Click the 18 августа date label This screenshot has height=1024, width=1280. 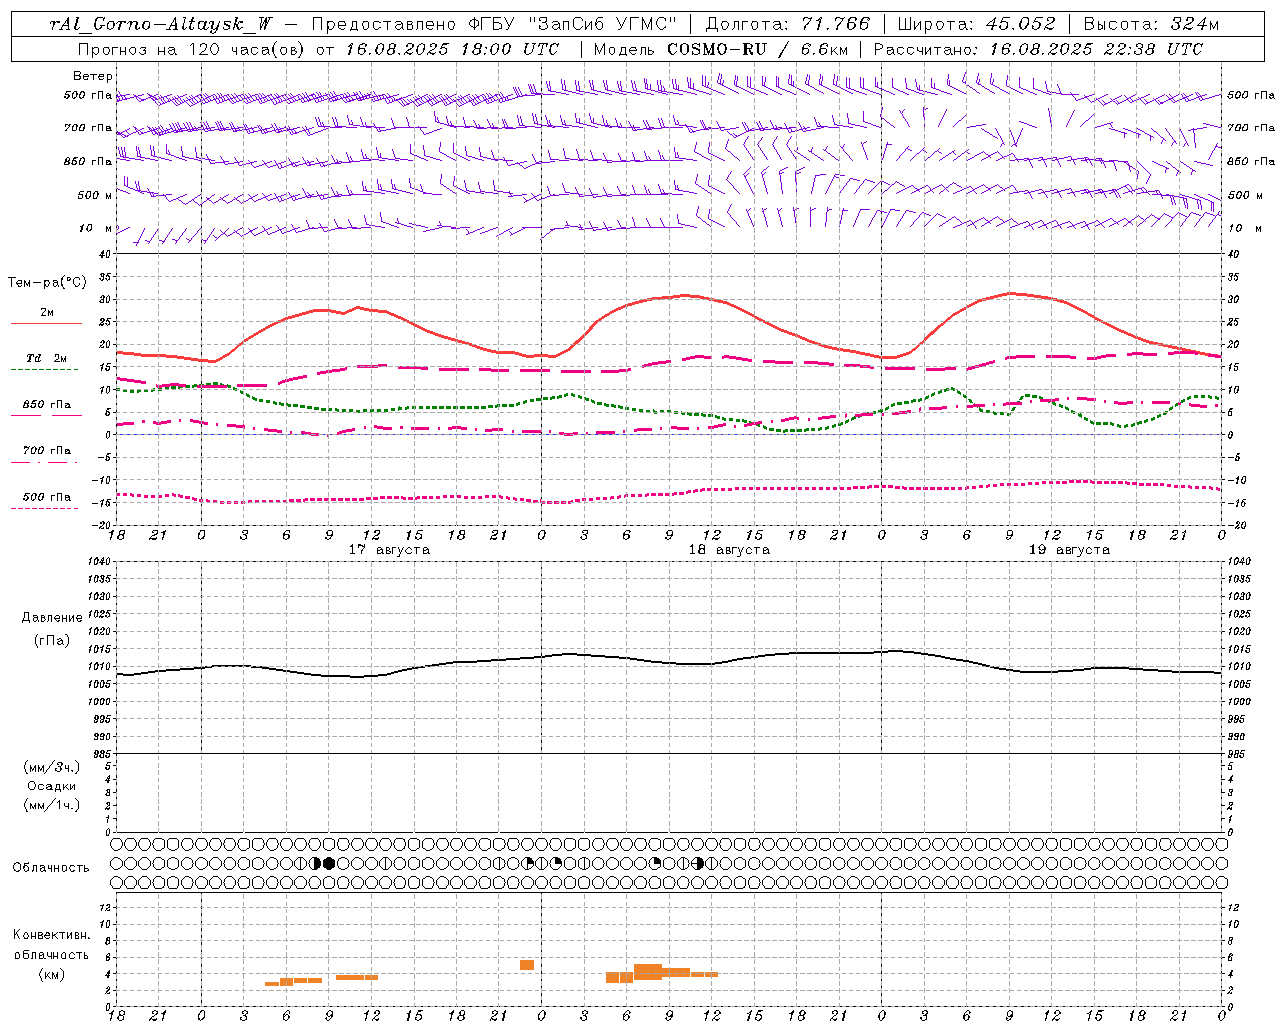[729, 550]
